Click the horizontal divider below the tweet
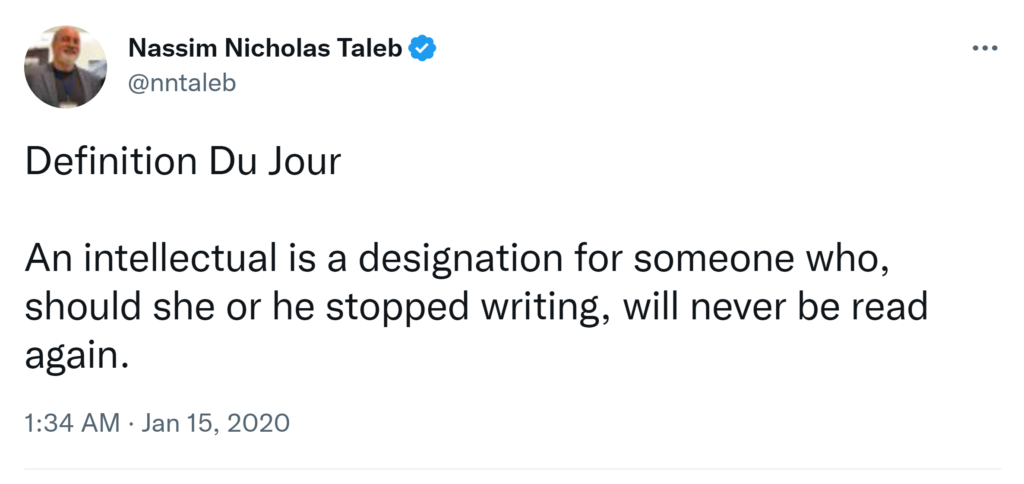This screenshot has height=484, width=1024. [x=512, y=468]
